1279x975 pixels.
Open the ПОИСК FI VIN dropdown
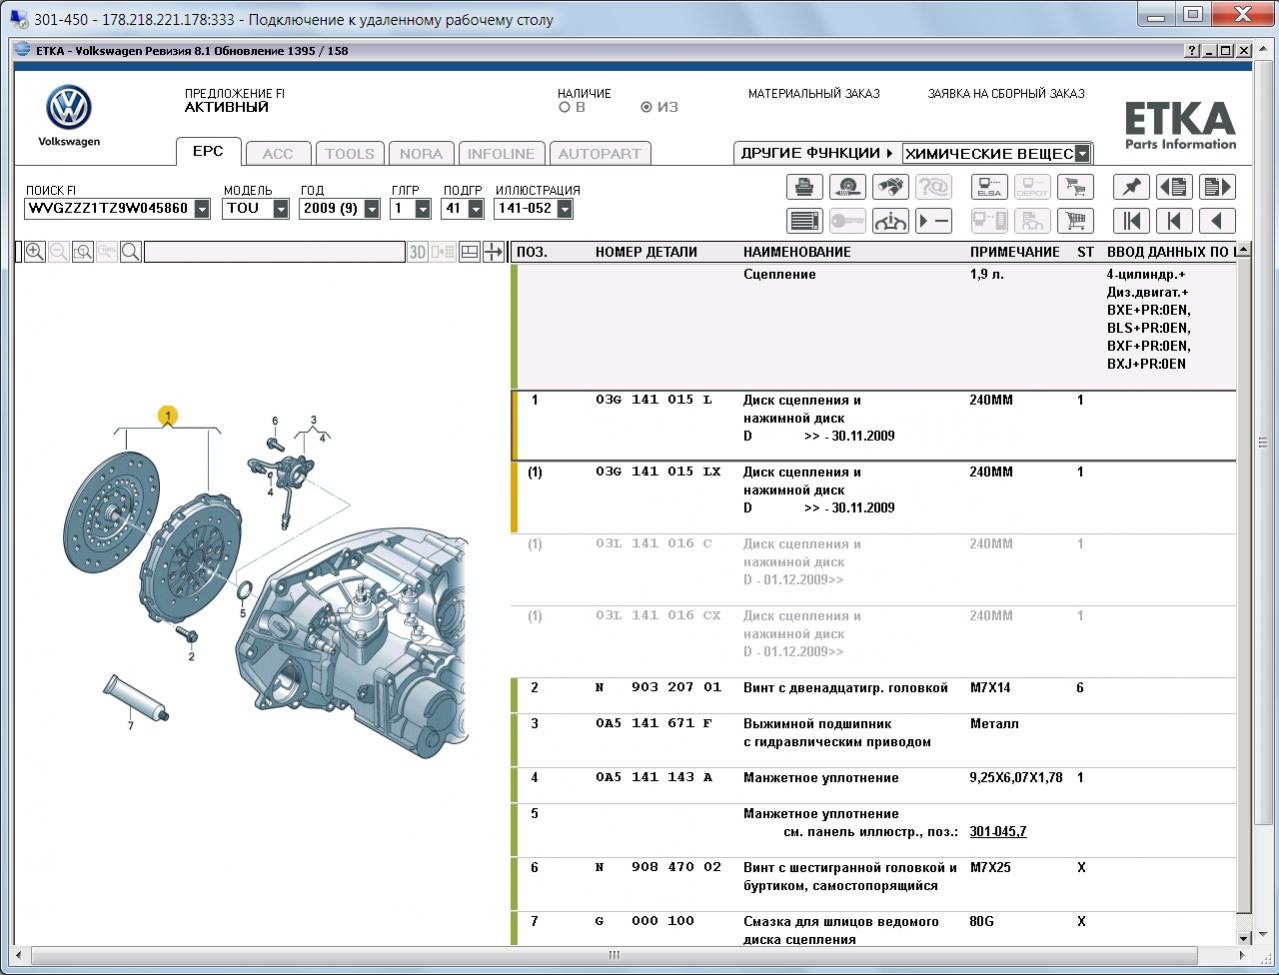click(202, 209)
